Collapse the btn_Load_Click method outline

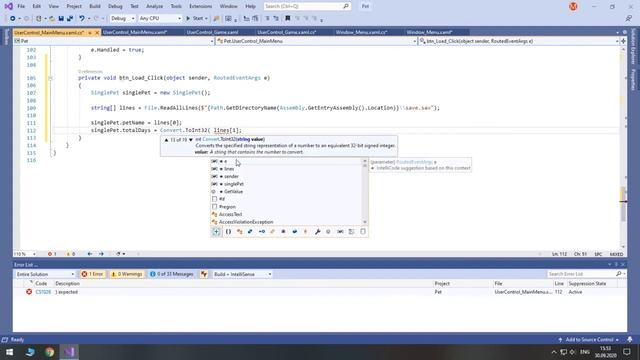(x=51, y=78)
